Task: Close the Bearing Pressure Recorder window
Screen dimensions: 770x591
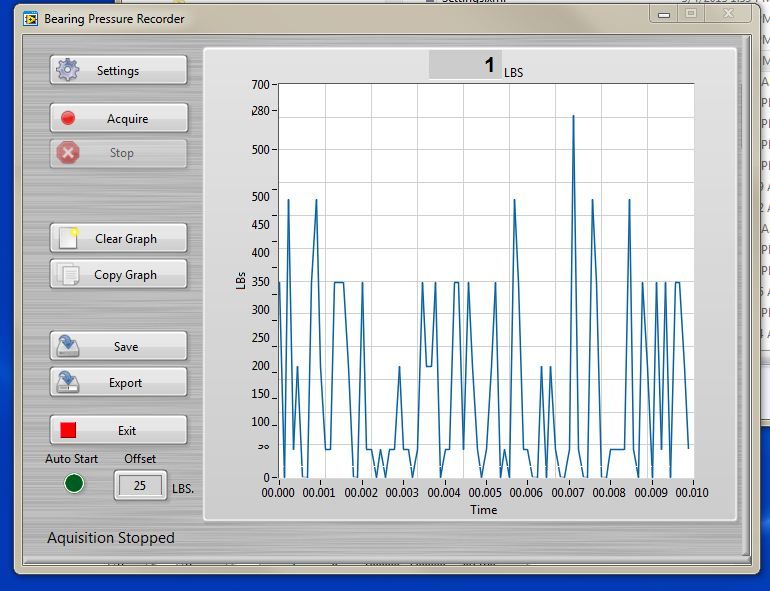Action: pyautogui.click(x=728, y=14)
